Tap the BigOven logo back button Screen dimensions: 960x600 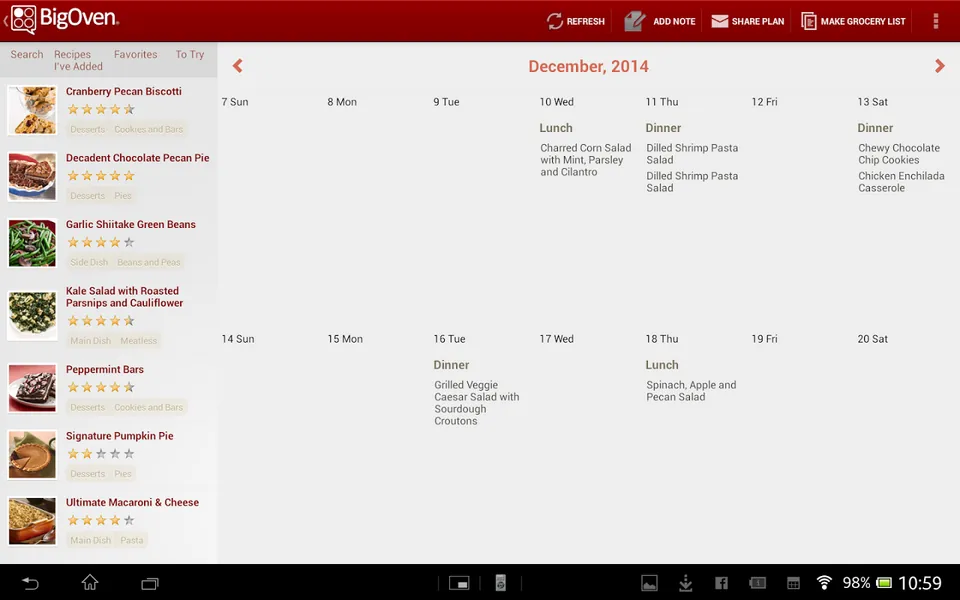[x=61, y=20]
